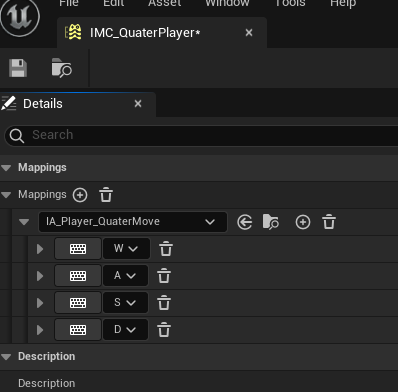Delete the S key mapping
The height and width of the screenshot is (392, 398).
(x=164, y=303)
